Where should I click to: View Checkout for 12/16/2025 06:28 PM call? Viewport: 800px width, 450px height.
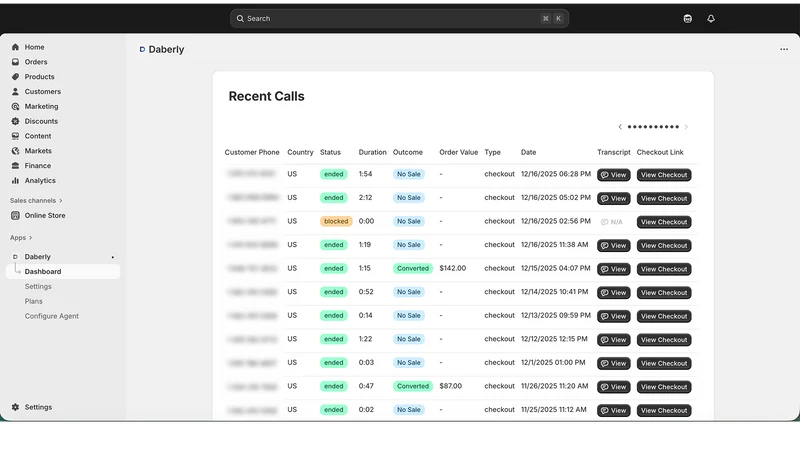click(x=664, y=175)
